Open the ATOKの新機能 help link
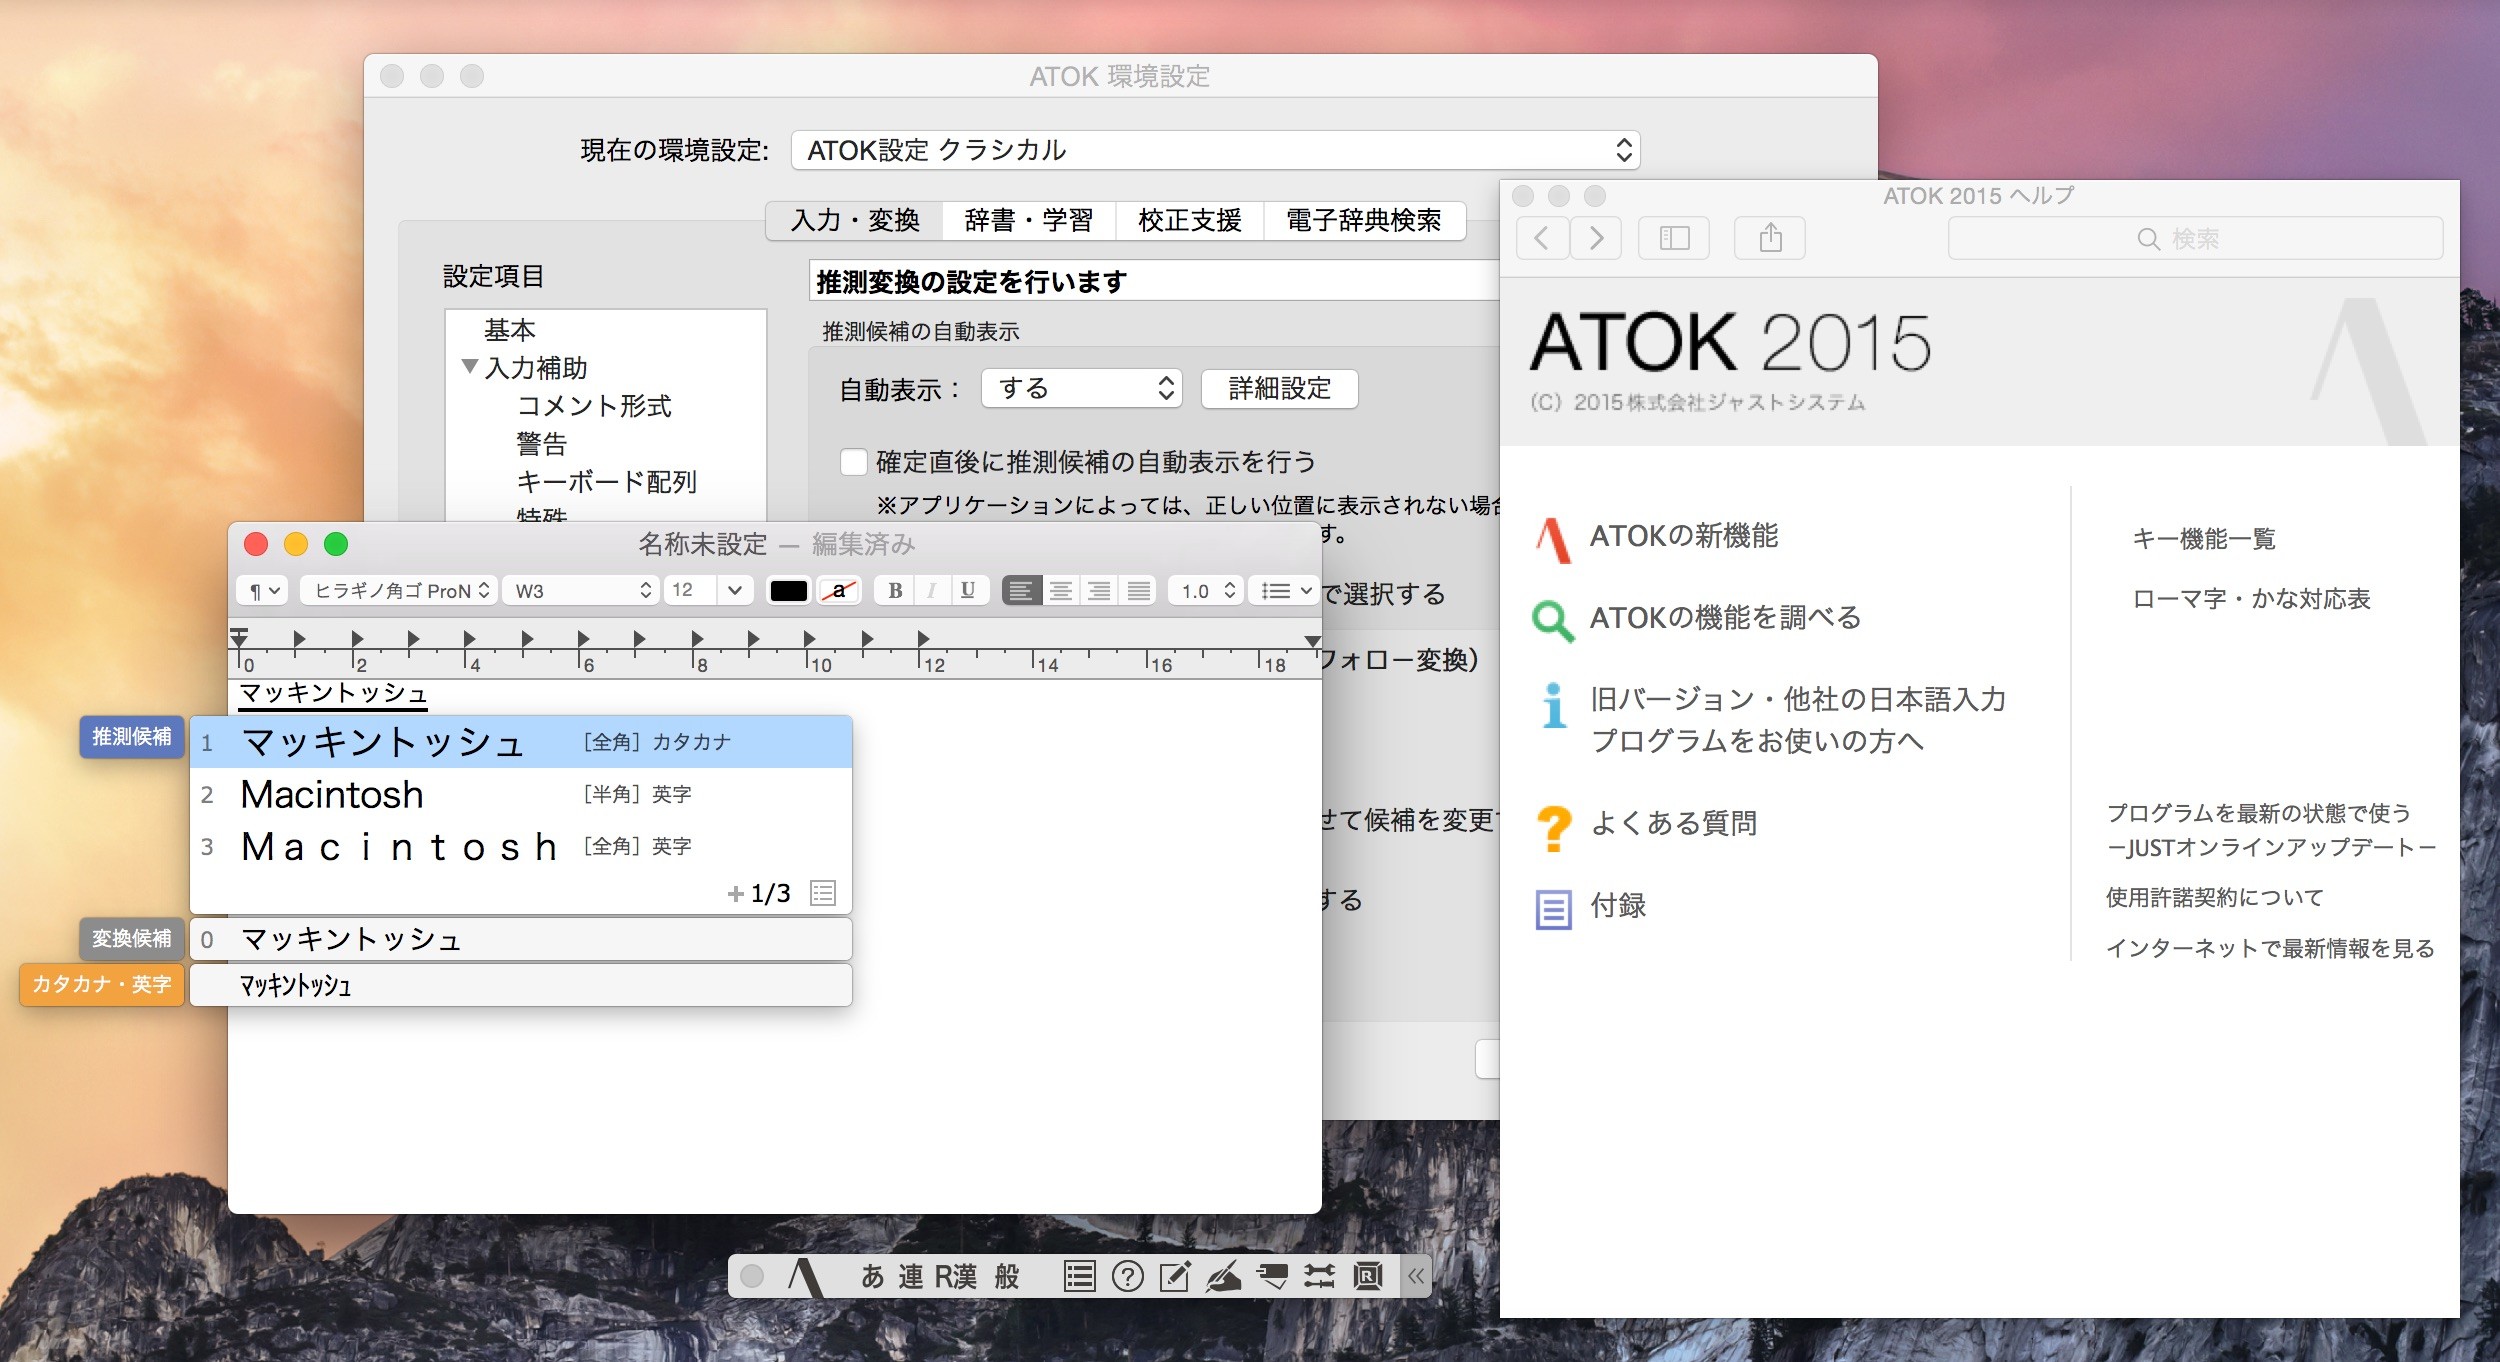This screenshot has width=2500, height=1362. (x=1684, y=536)
